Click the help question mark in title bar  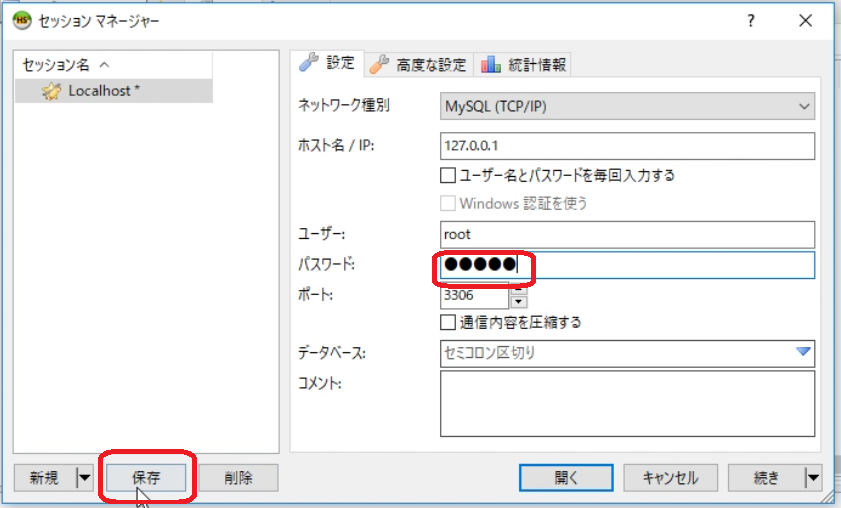[x=751, y=20]
